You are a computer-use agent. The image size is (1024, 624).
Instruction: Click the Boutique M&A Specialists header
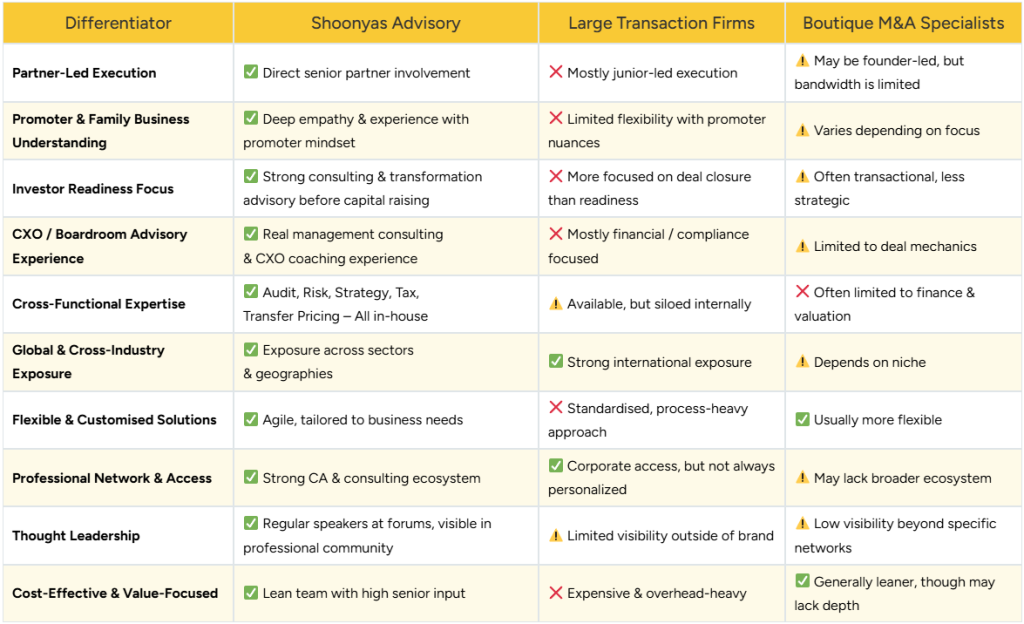coord(903,23)
